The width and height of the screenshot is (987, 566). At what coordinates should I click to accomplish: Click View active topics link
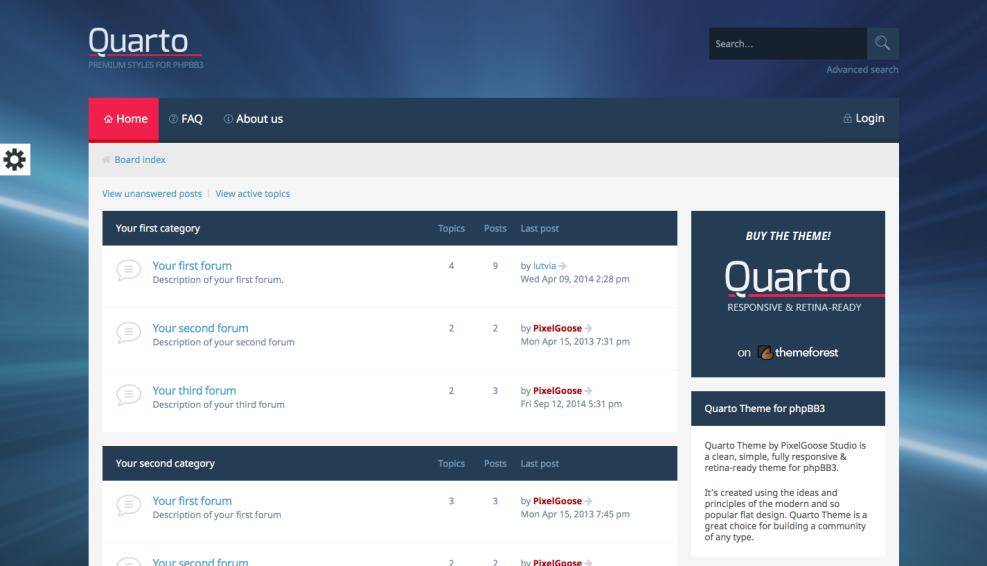[253, 194]
